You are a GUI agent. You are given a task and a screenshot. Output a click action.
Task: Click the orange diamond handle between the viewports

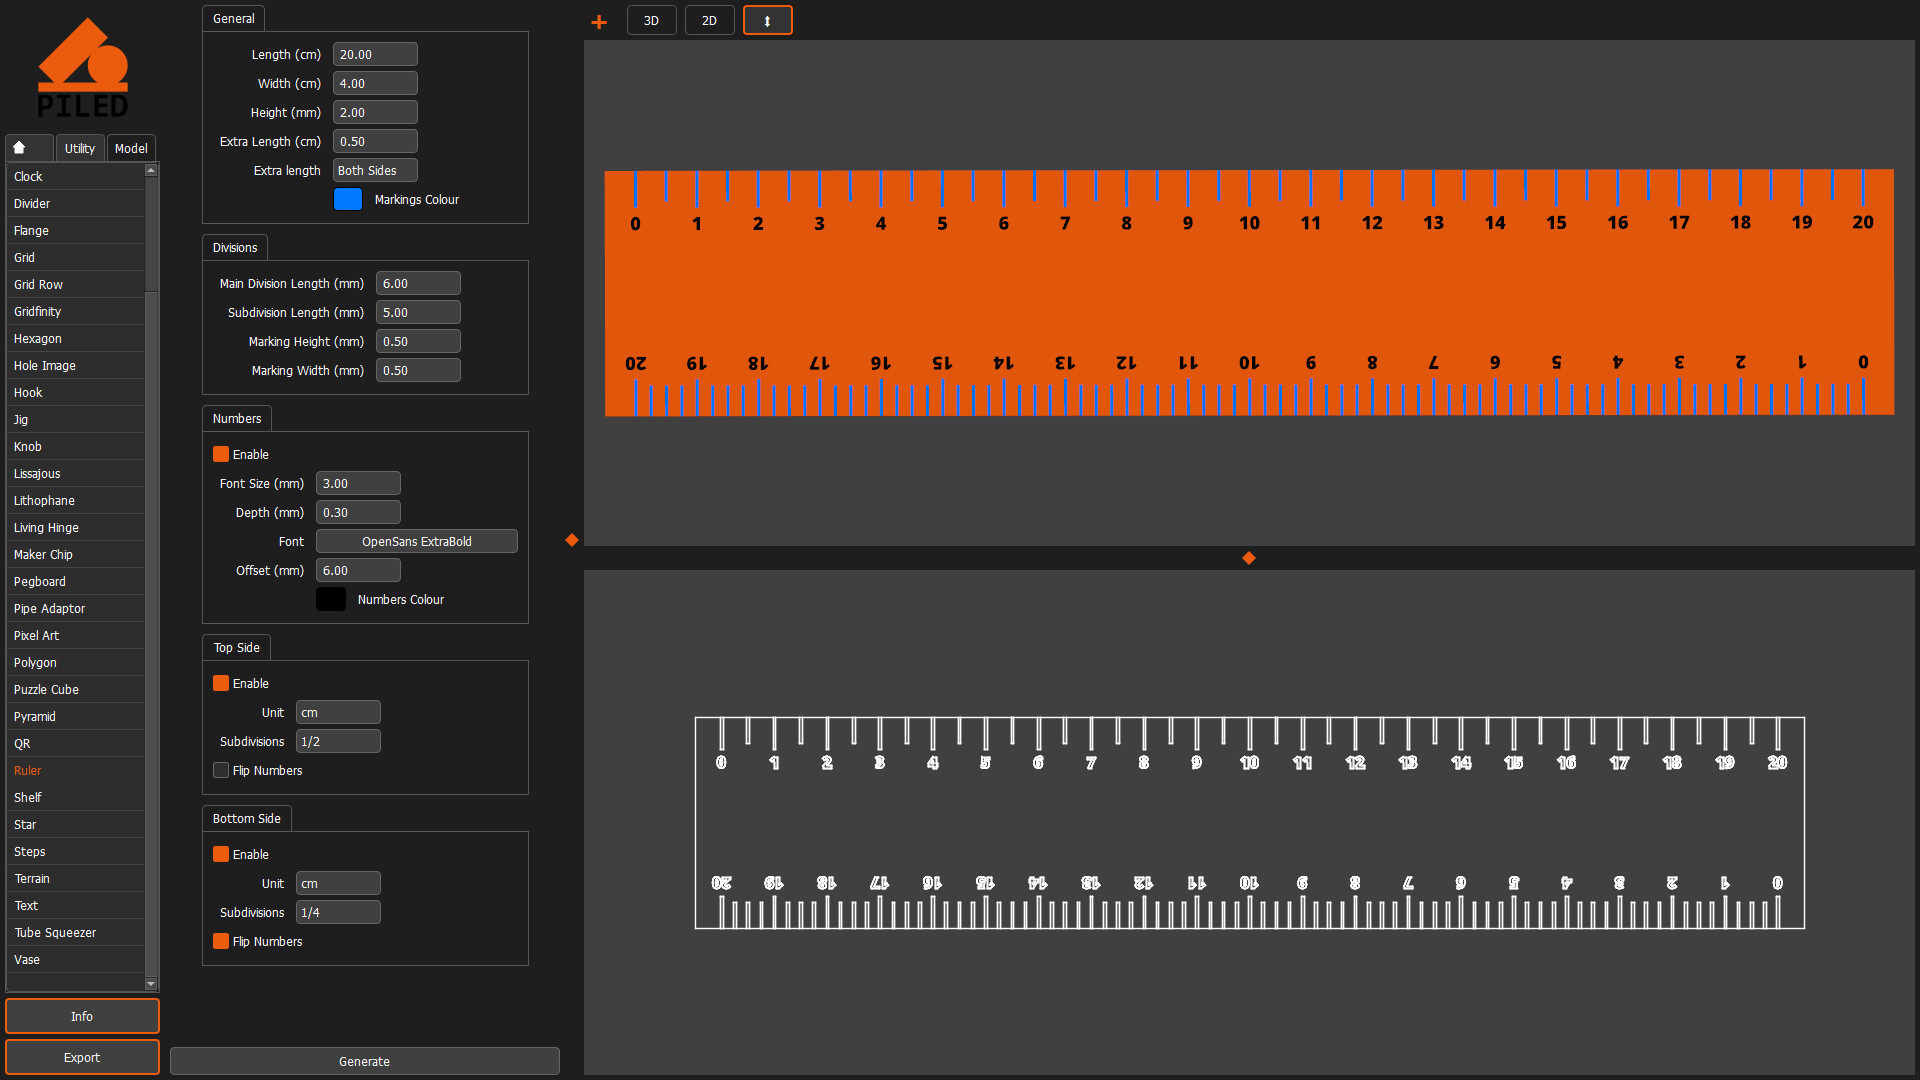tap(1249, 558)
